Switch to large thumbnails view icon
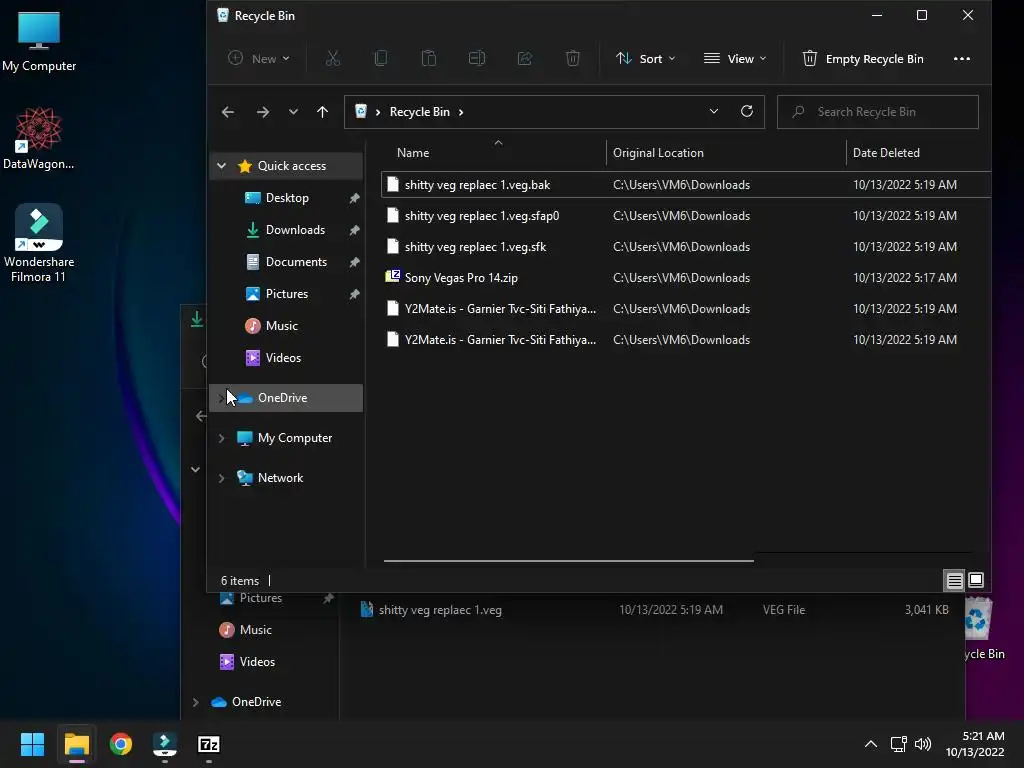The height and width of the screenshot is (768, 1024). 976,580
